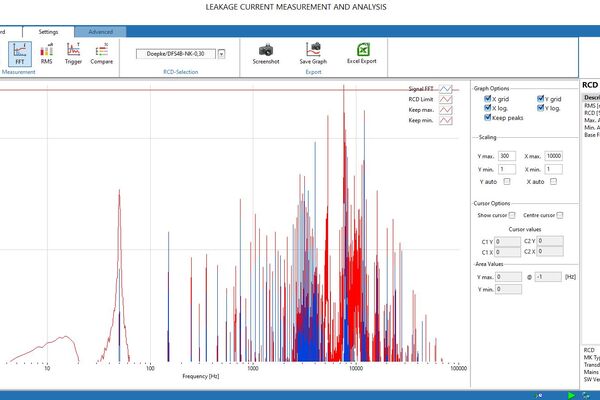Open the RCD-Selection dropdown arrow
This screenshot has width=600, height=400.
(x=221, y=54)
